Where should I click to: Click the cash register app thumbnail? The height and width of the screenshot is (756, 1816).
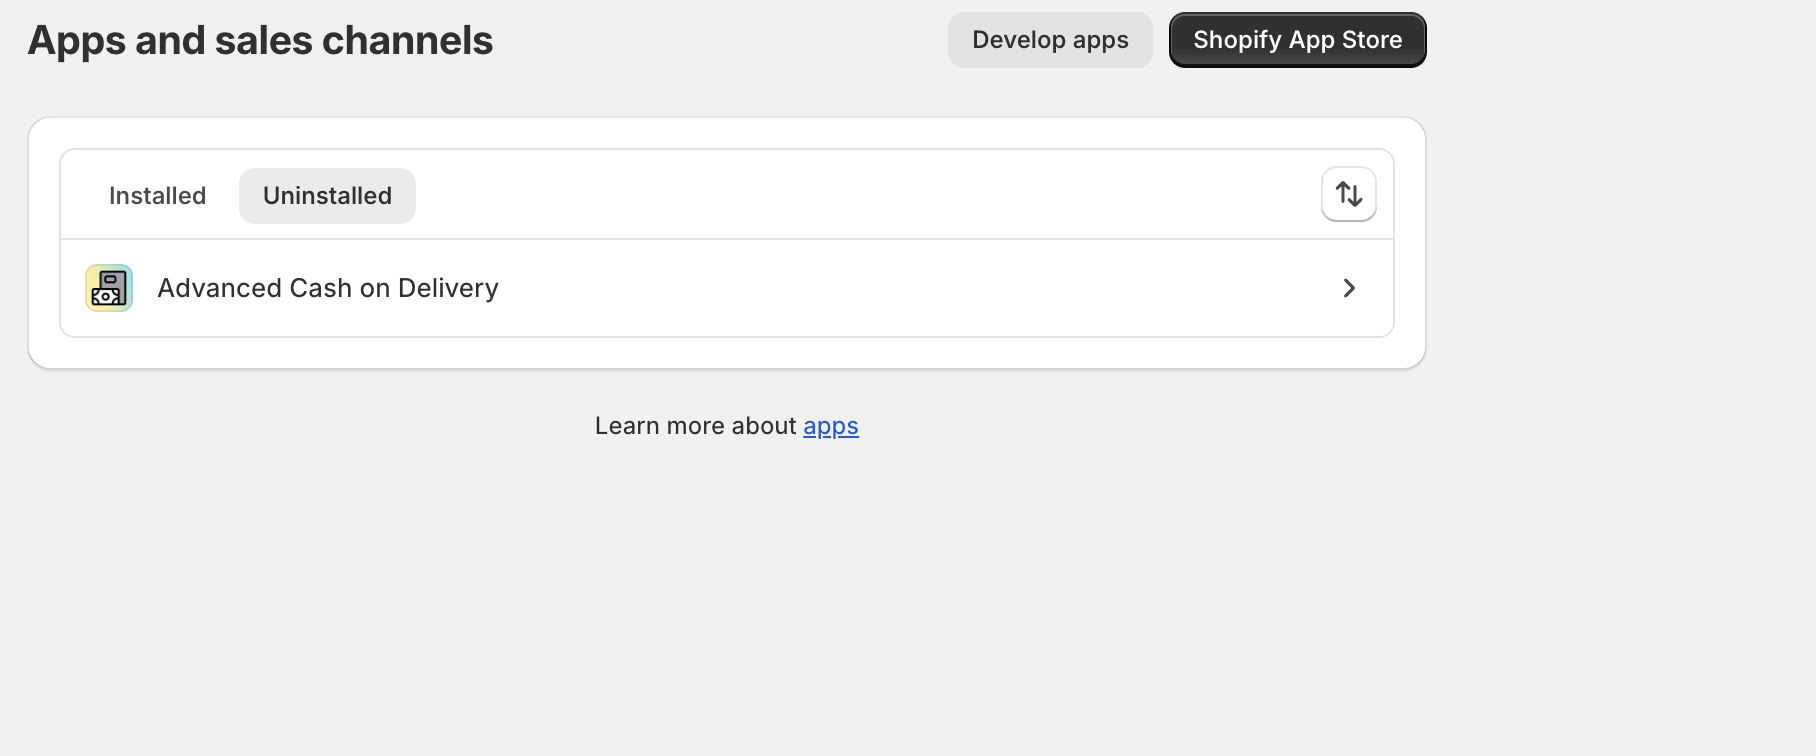[109, 288]
